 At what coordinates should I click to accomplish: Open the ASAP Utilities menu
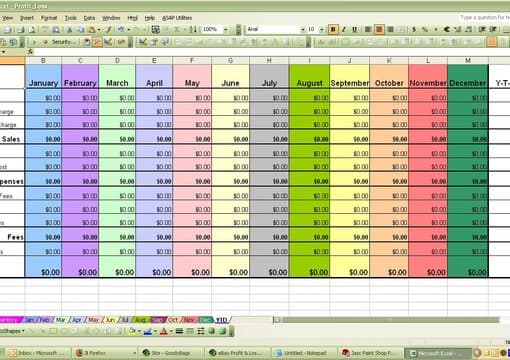[177, 18]
